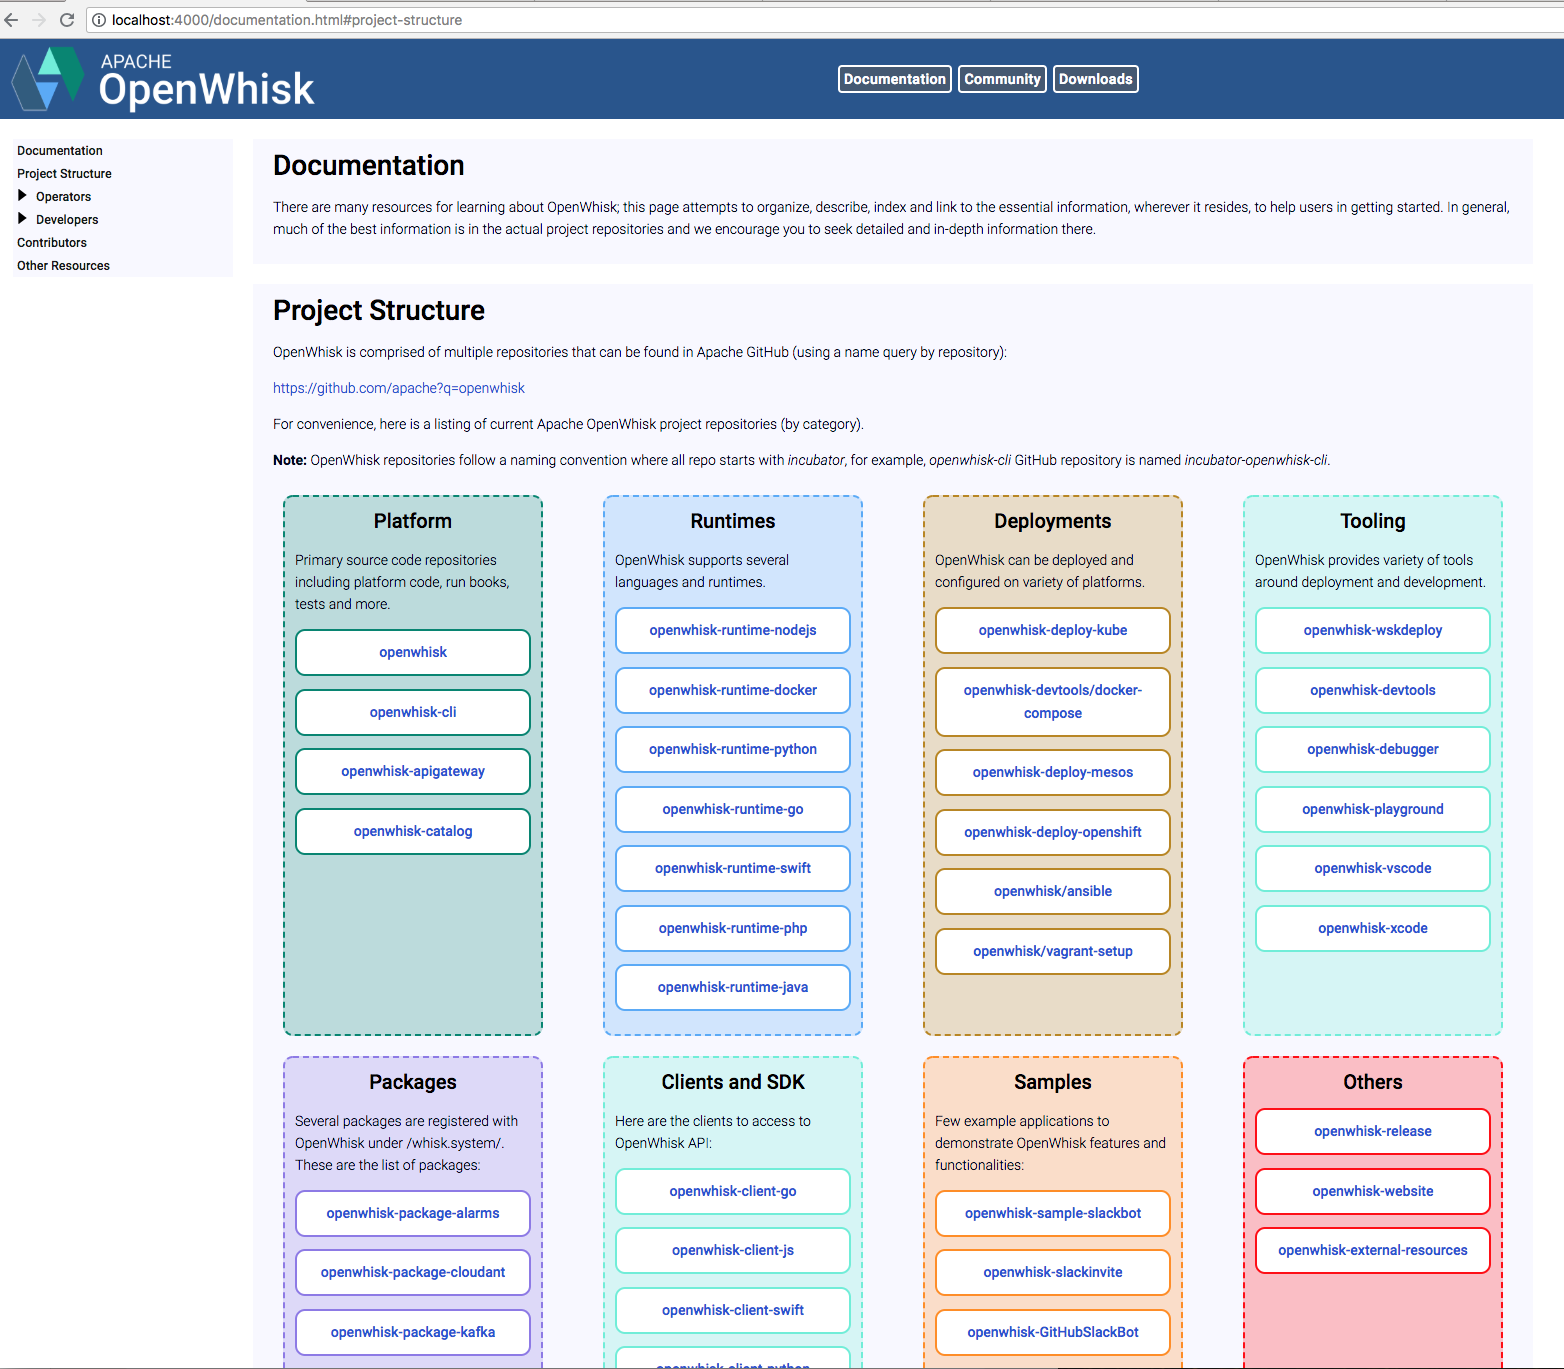Open openwhisk-client-go repository

coord(733,1191)
